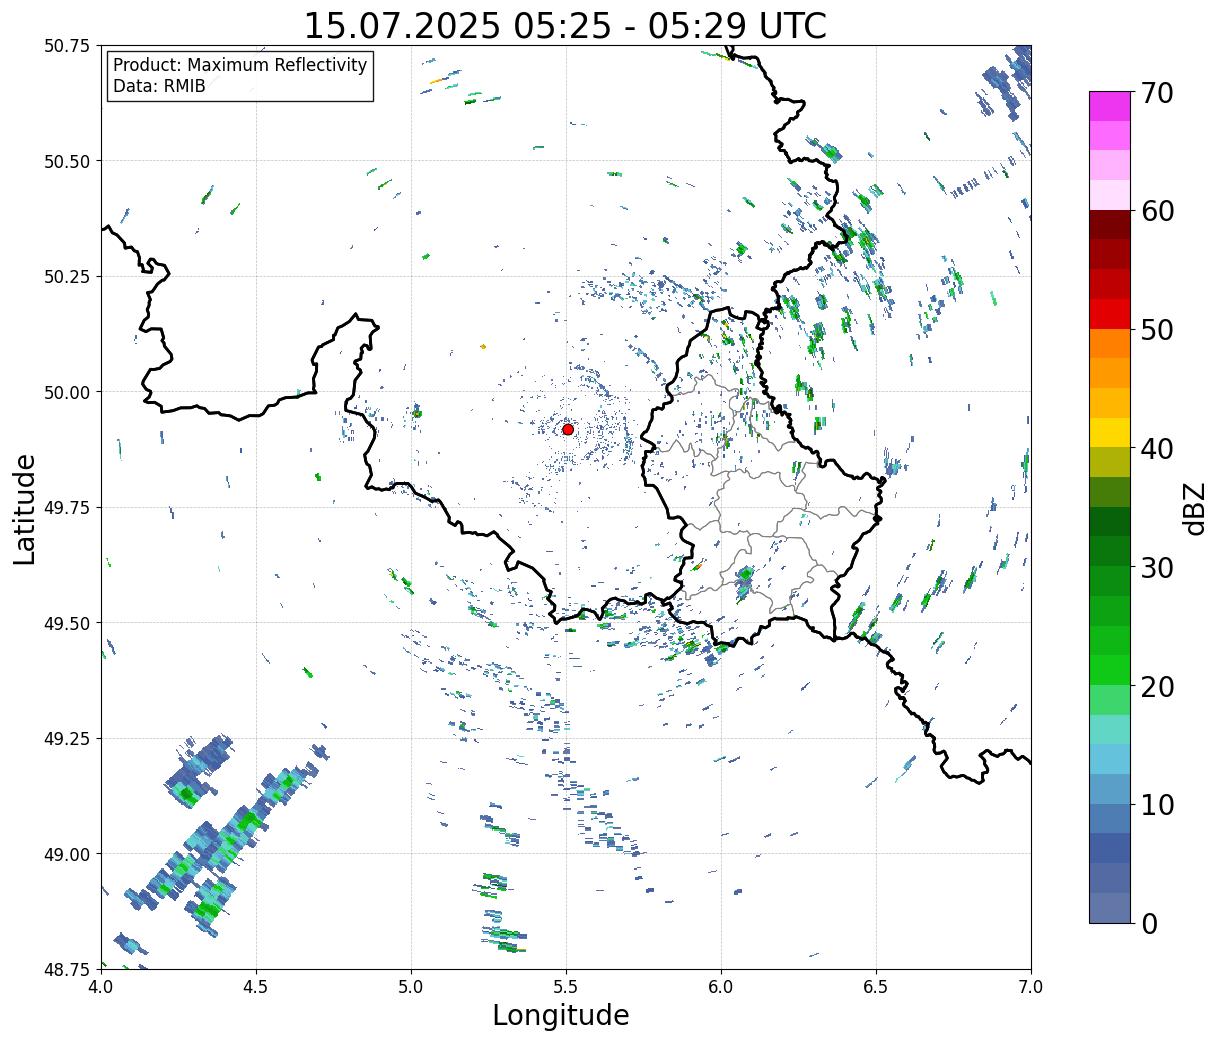Click the colorbar tick label '40'
The width and height of the screenshot is (1219, 1040).
pos(1156,448)
